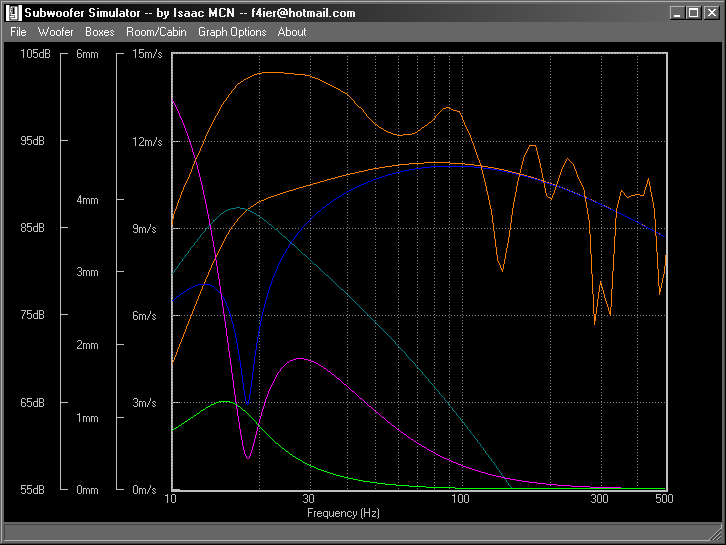Click the 10 frequency tick label
The width and height of the screenshot is (726, 545).
[x=171, y=499]
